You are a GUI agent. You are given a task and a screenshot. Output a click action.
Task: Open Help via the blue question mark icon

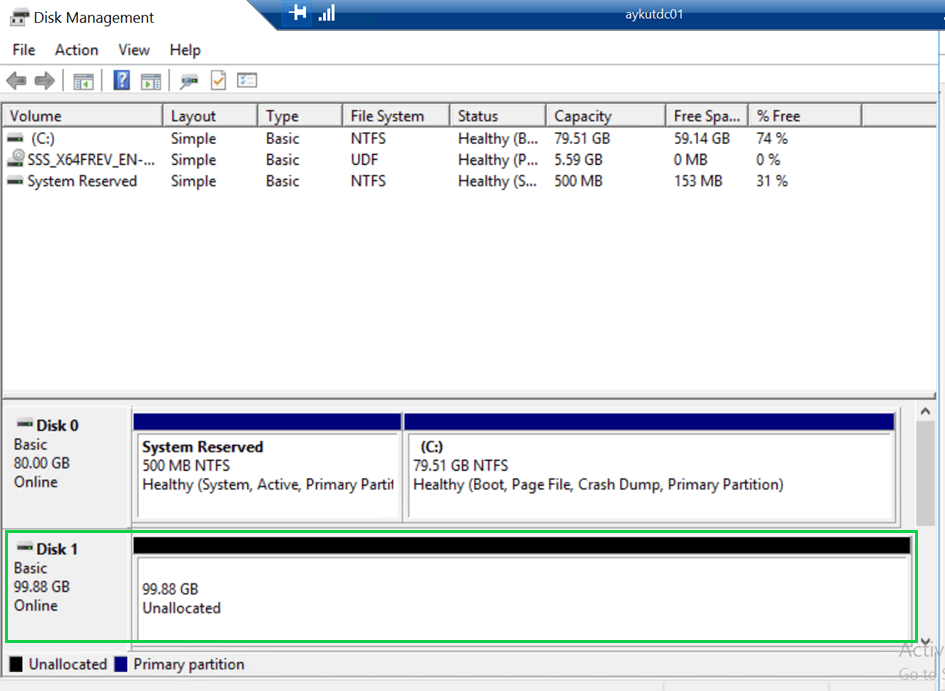(x=121, y=81)
